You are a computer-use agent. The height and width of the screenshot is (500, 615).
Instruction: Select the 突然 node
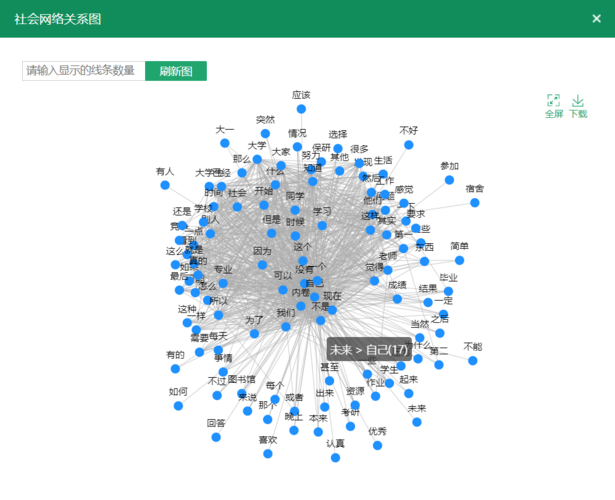[265, 134]
